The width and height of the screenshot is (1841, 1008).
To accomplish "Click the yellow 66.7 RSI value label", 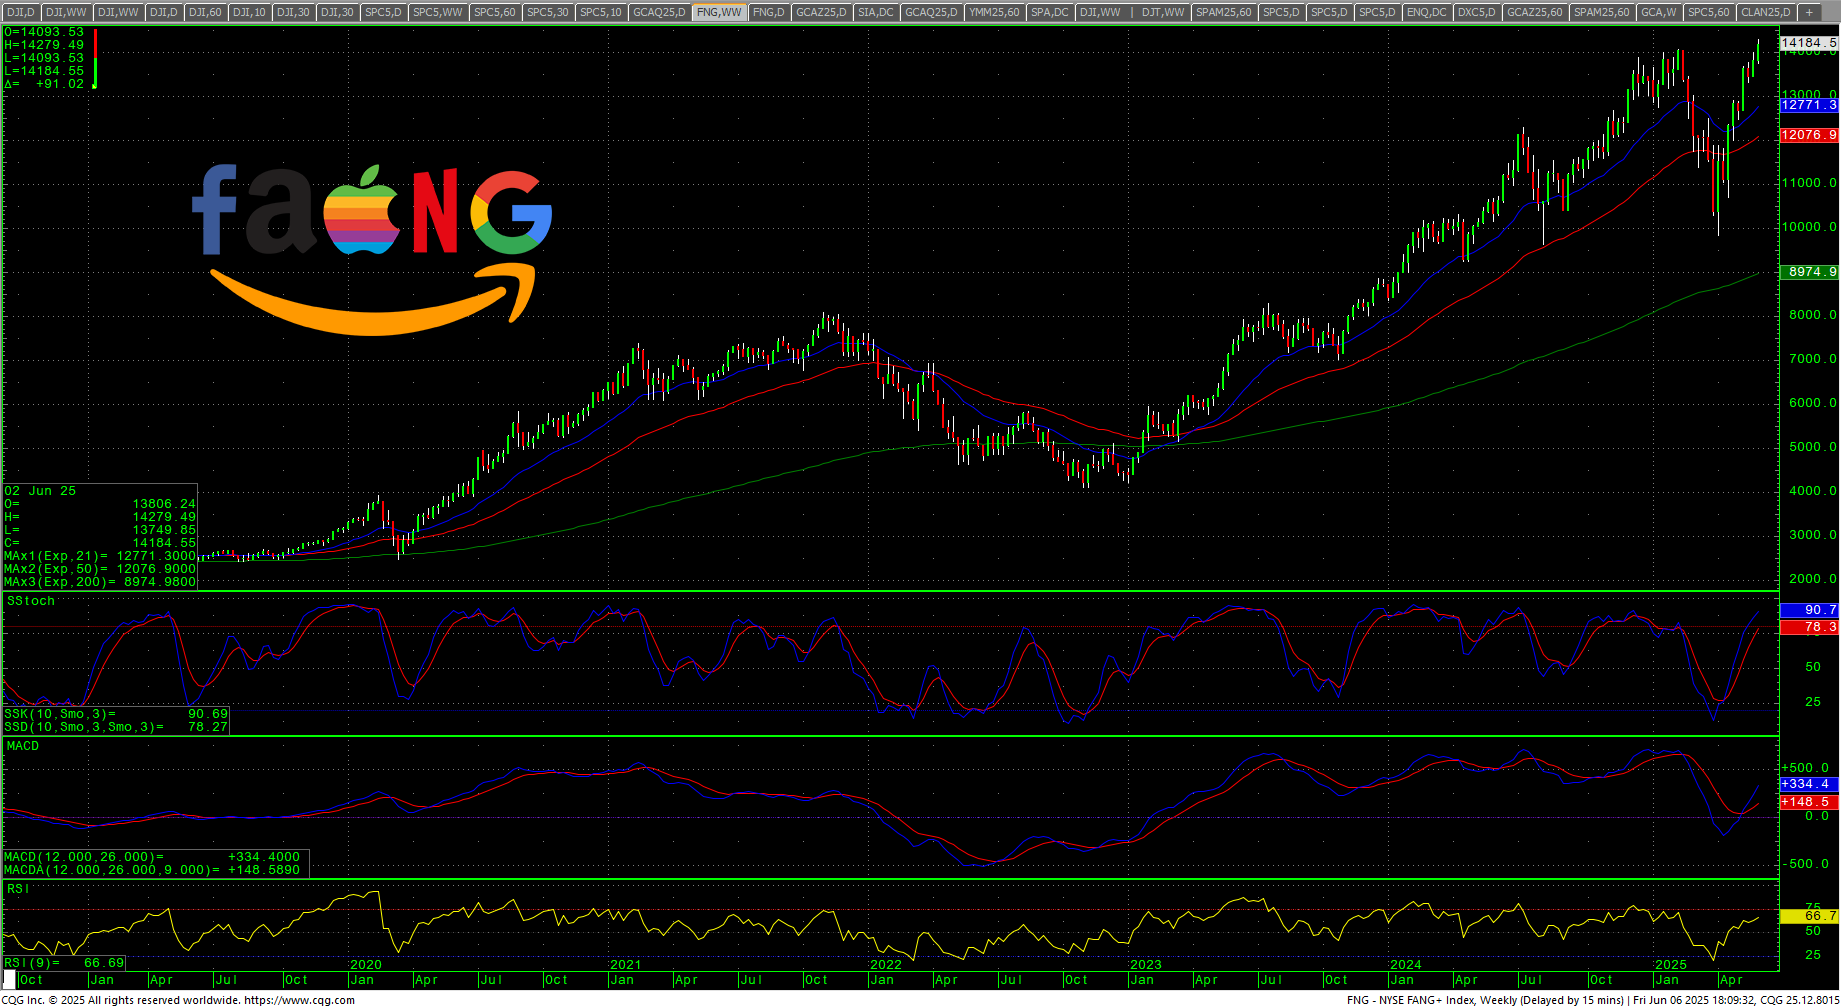I will tap(1809, 916).
